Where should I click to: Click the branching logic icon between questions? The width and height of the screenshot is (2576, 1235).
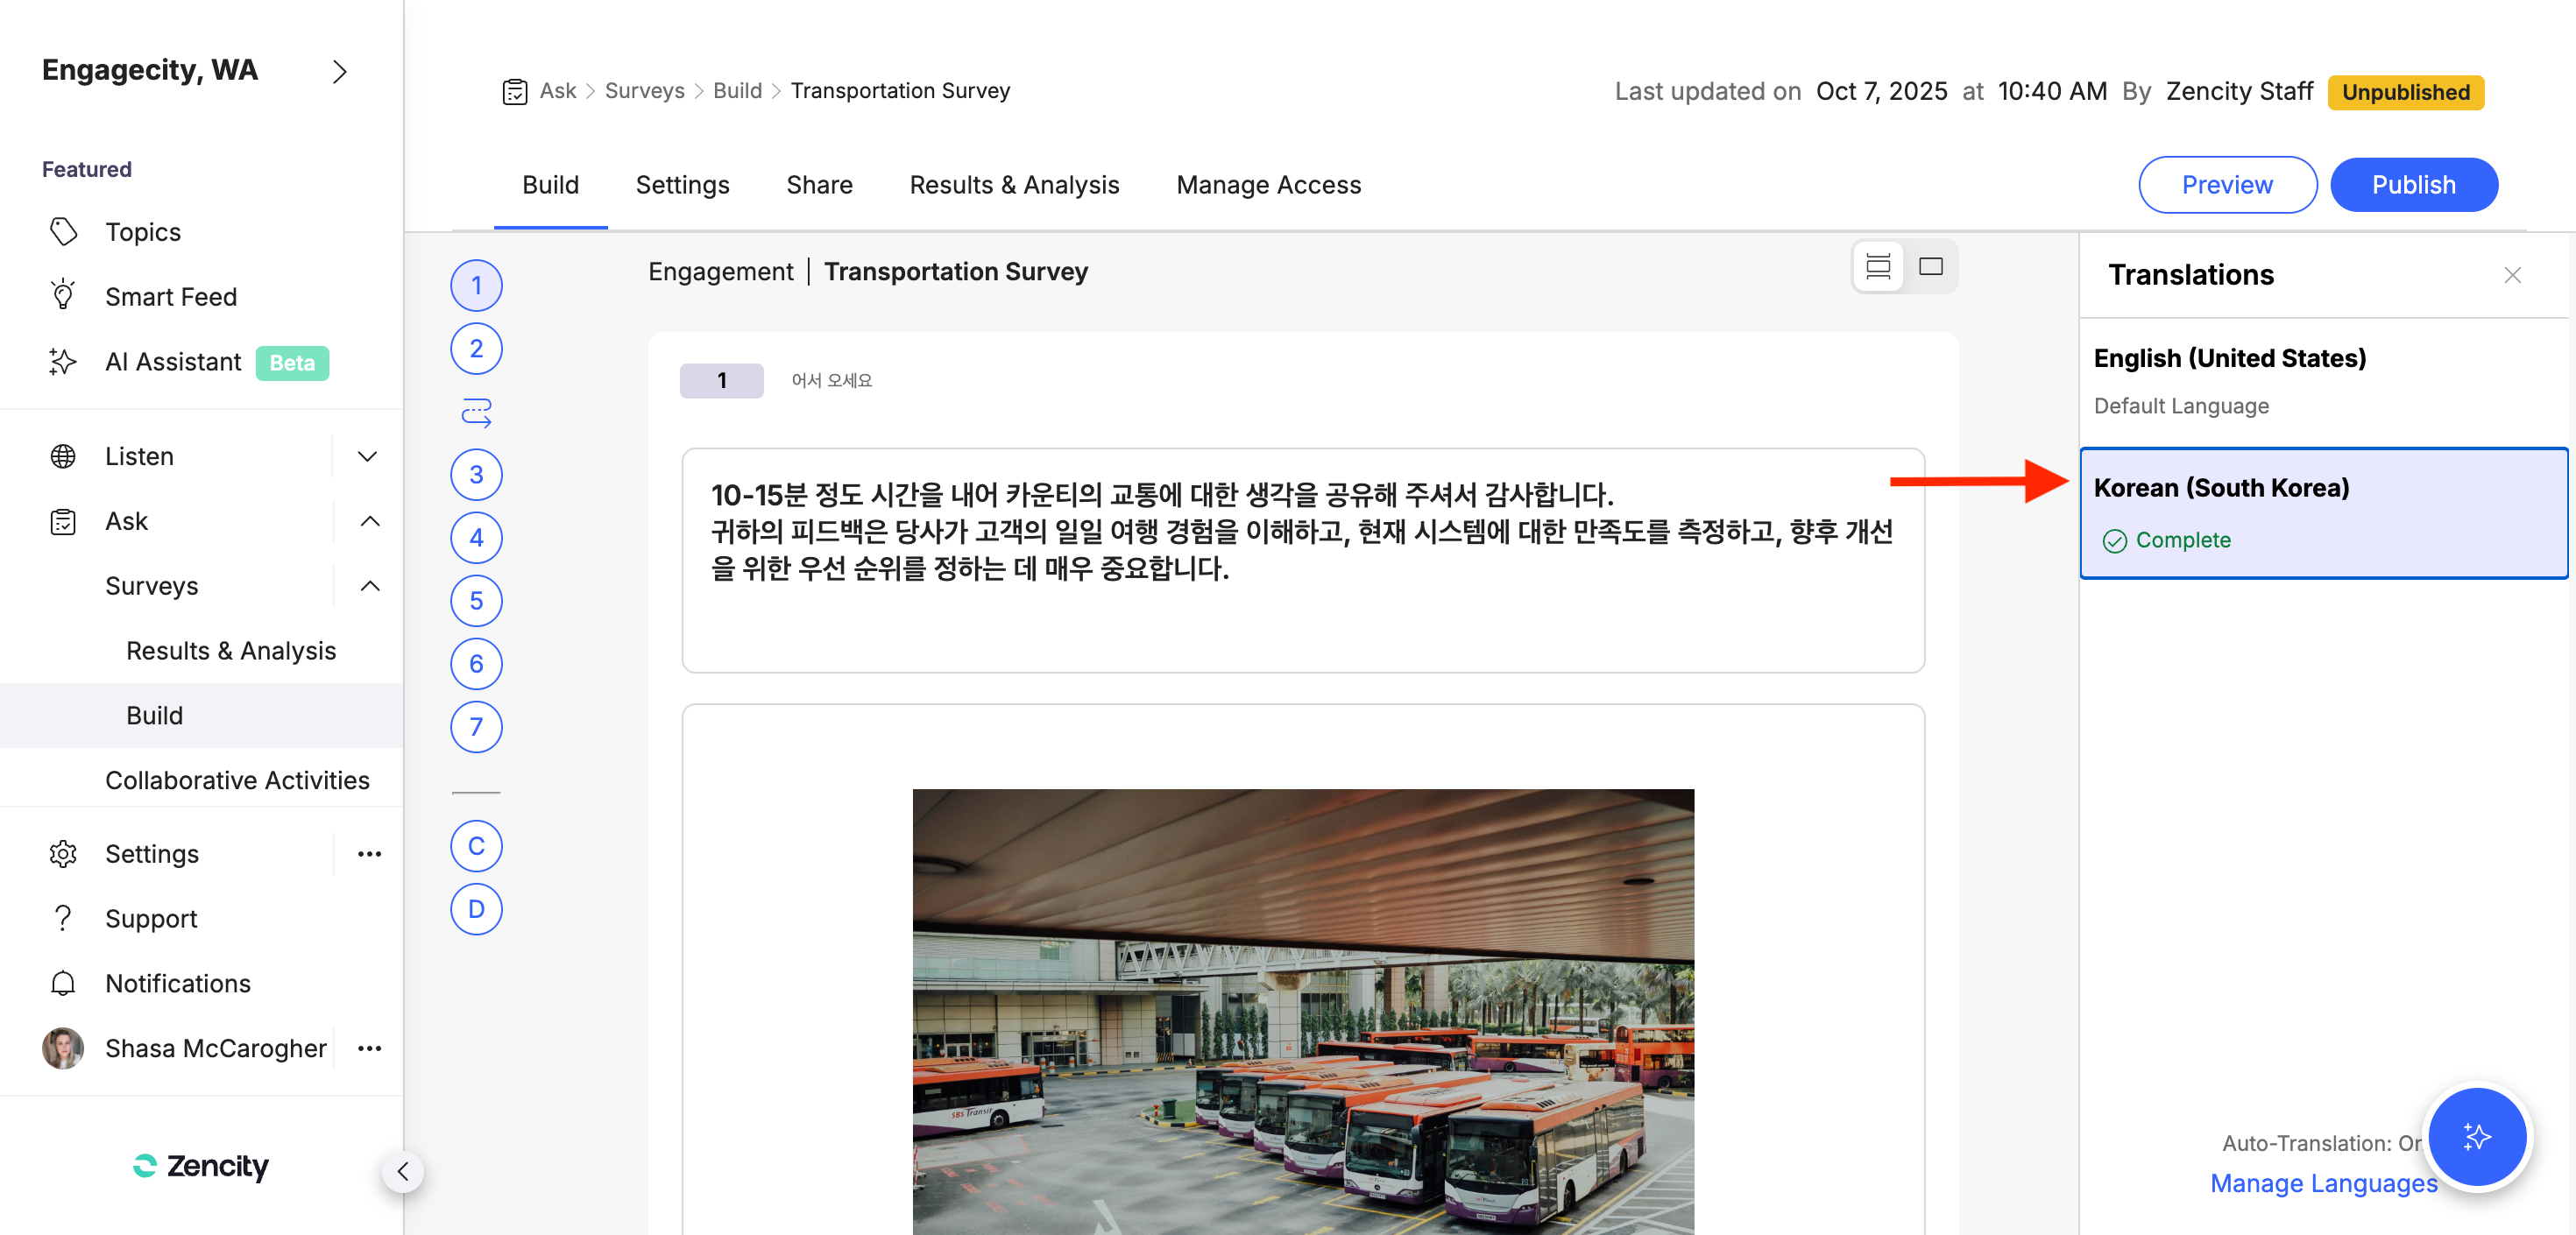tap(476, 412)
